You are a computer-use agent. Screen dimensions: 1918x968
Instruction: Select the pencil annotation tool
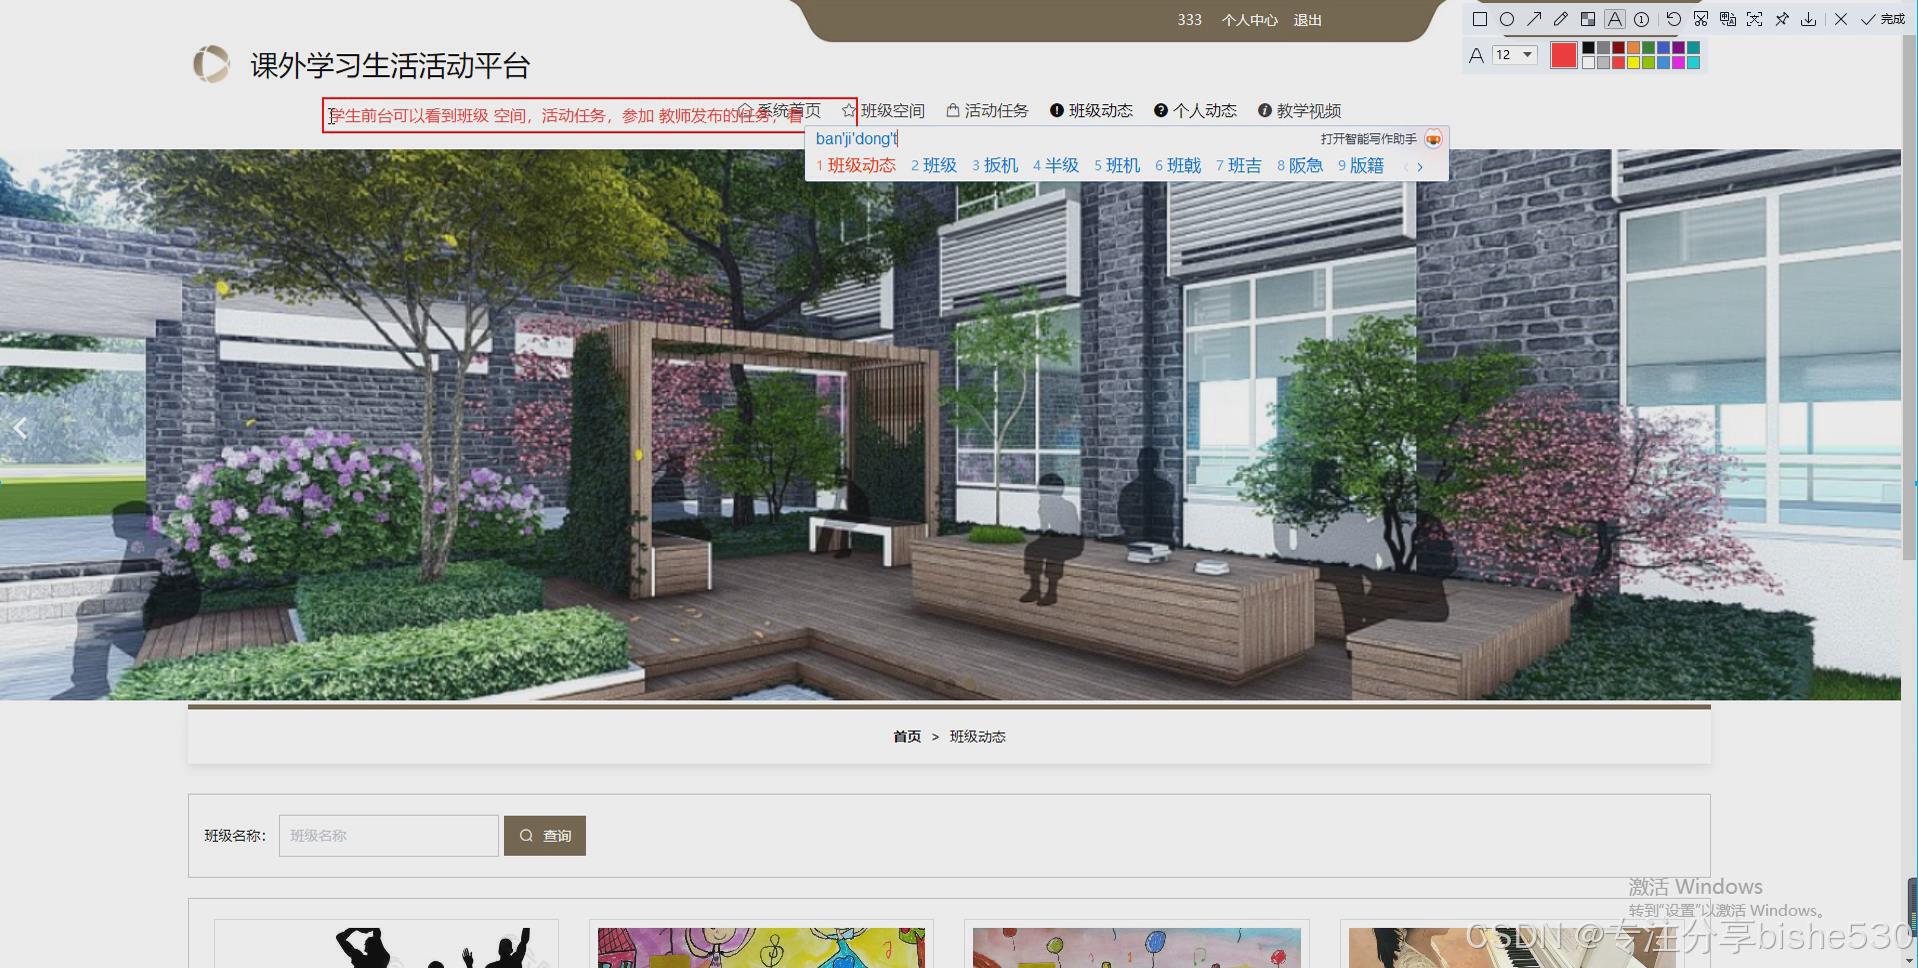(x=1561, y=20)
